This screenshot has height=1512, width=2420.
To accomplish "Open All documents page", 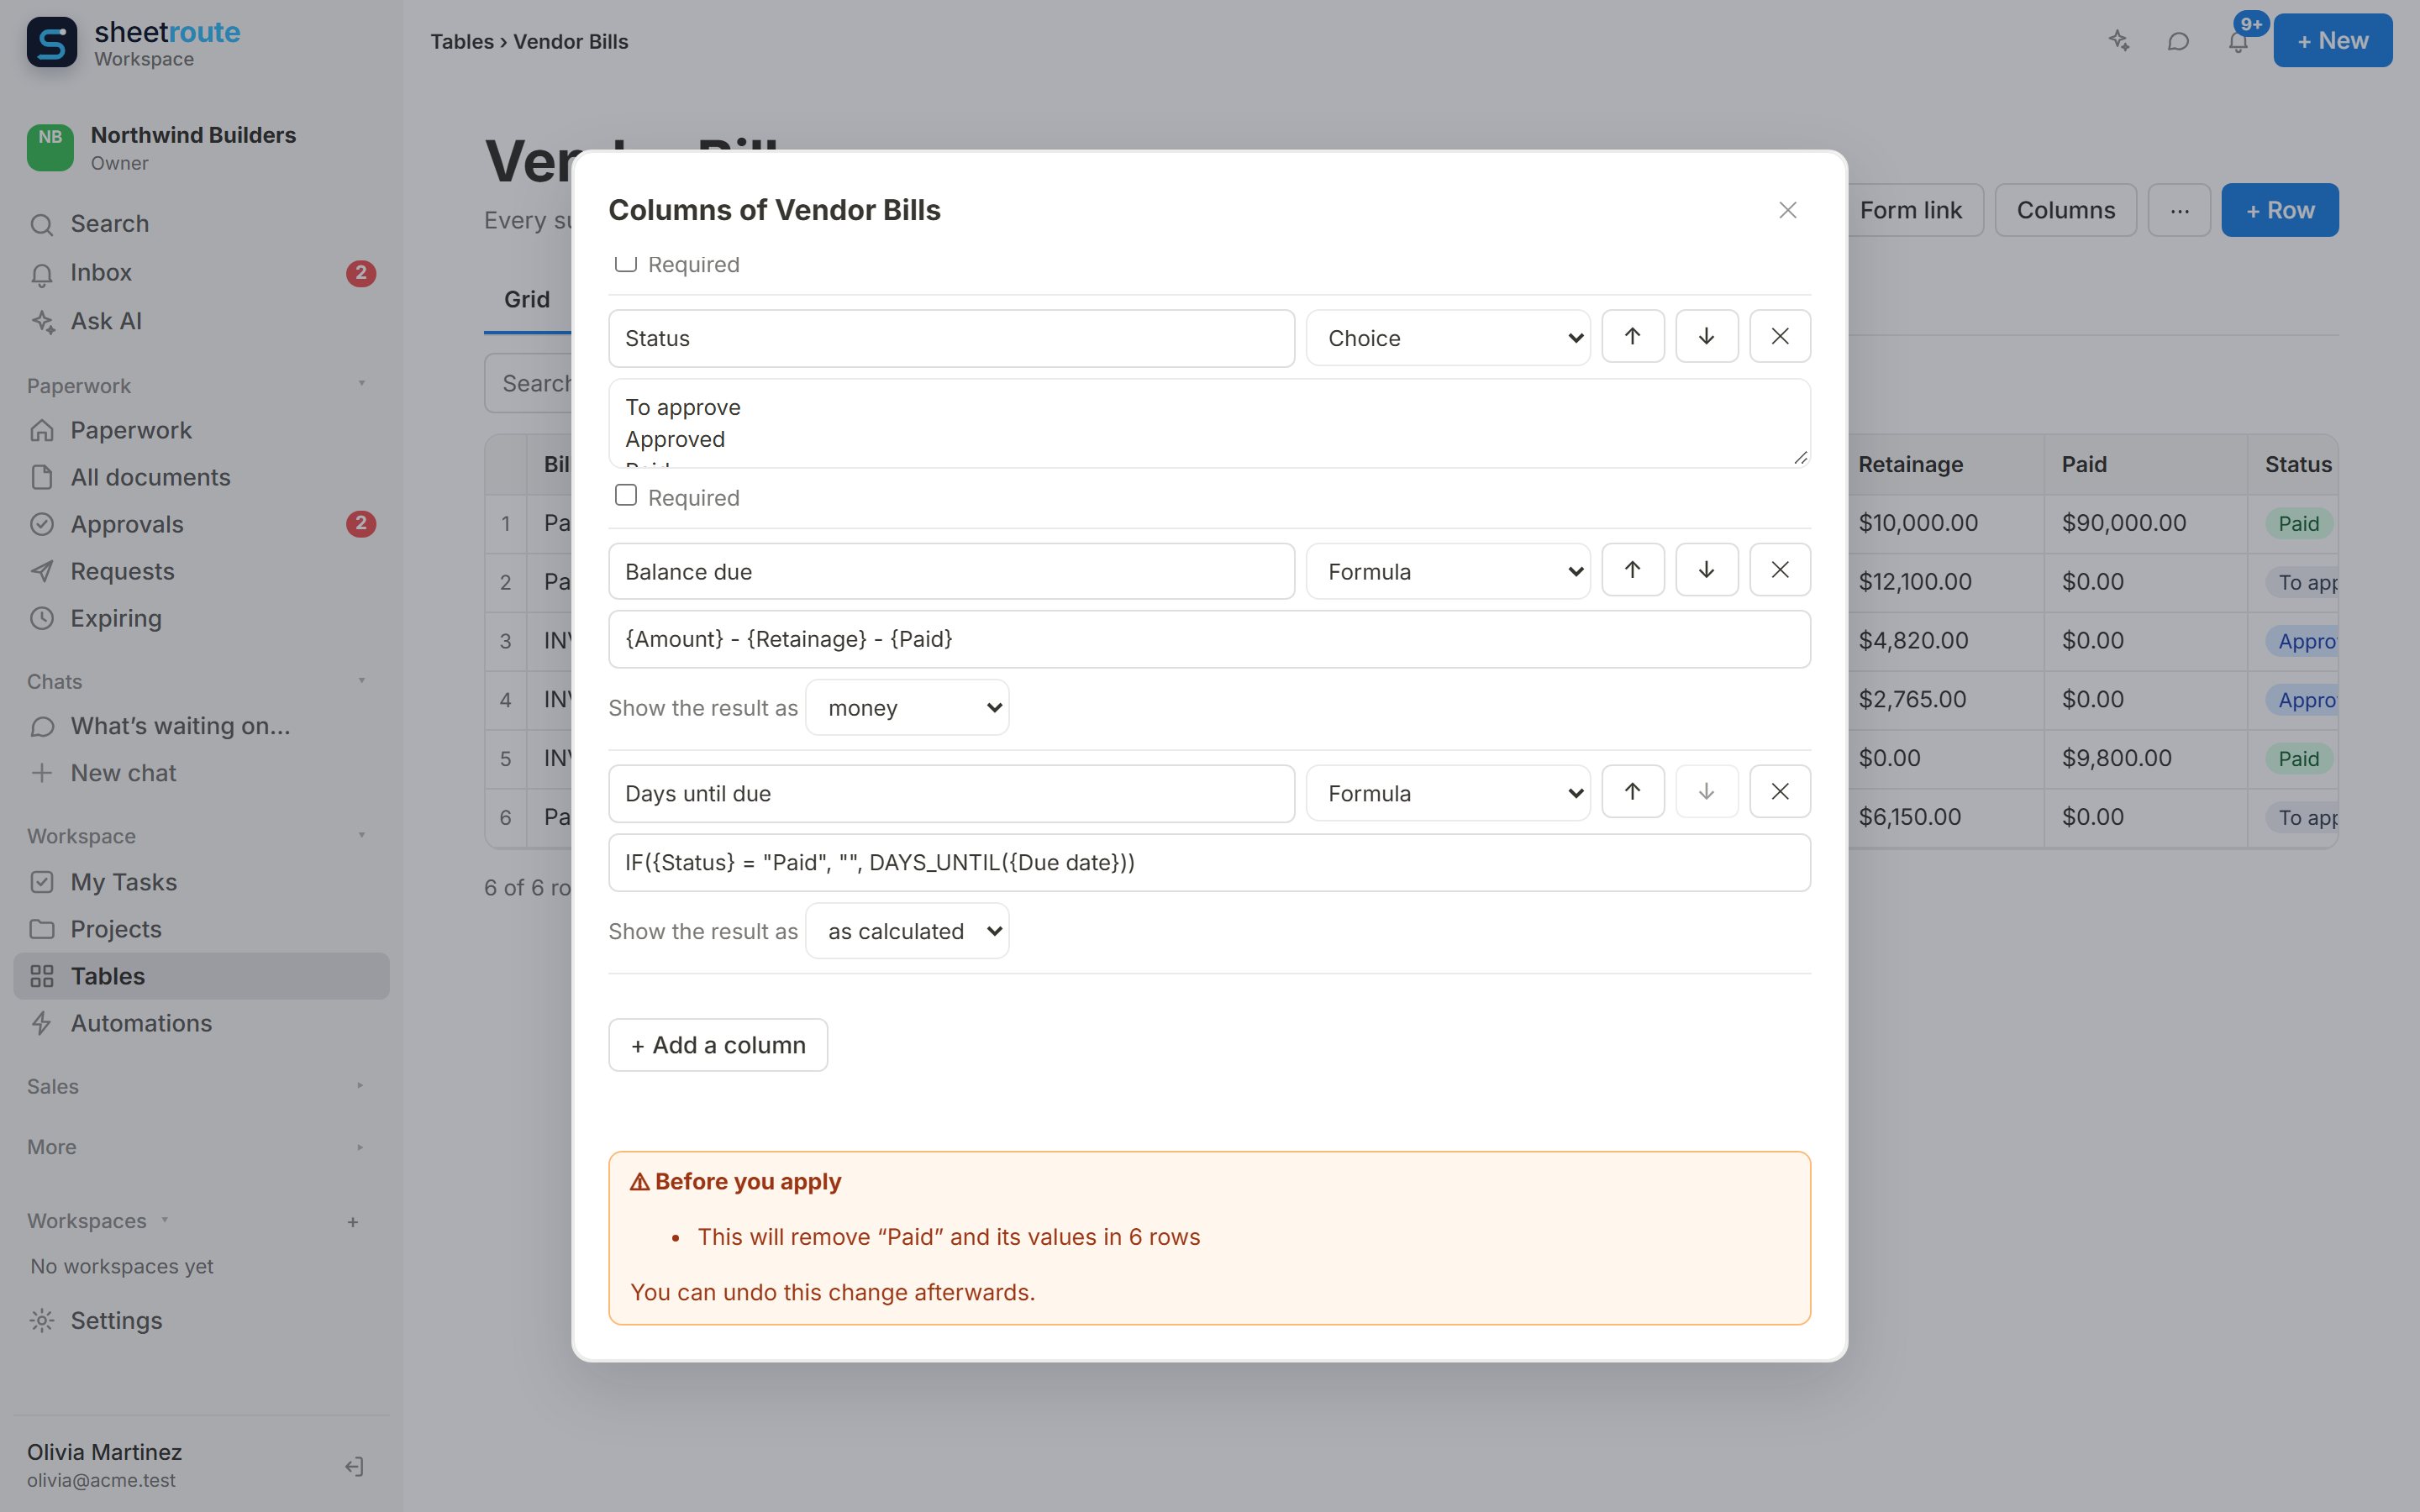I will [x=201, y=477].
